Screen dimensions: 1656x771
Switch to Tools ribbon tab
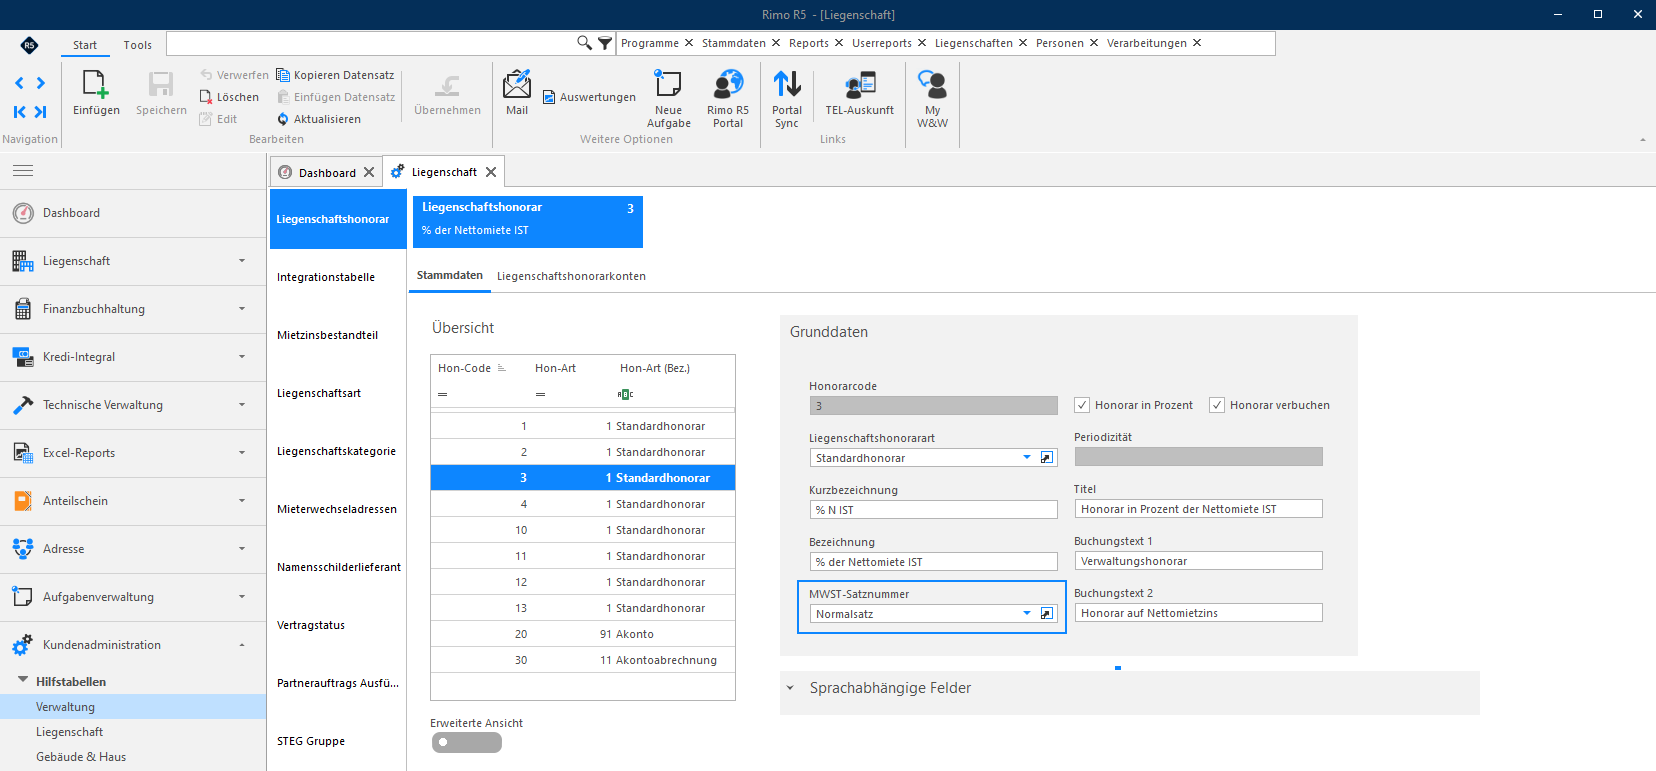coord(138,45)
